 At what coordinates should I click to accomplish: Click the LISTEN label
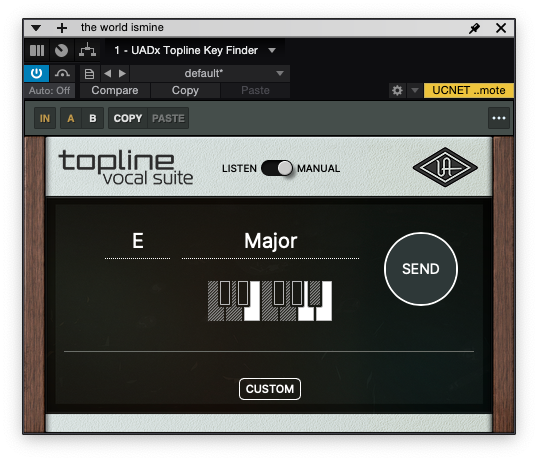click(x=239, y=168)
